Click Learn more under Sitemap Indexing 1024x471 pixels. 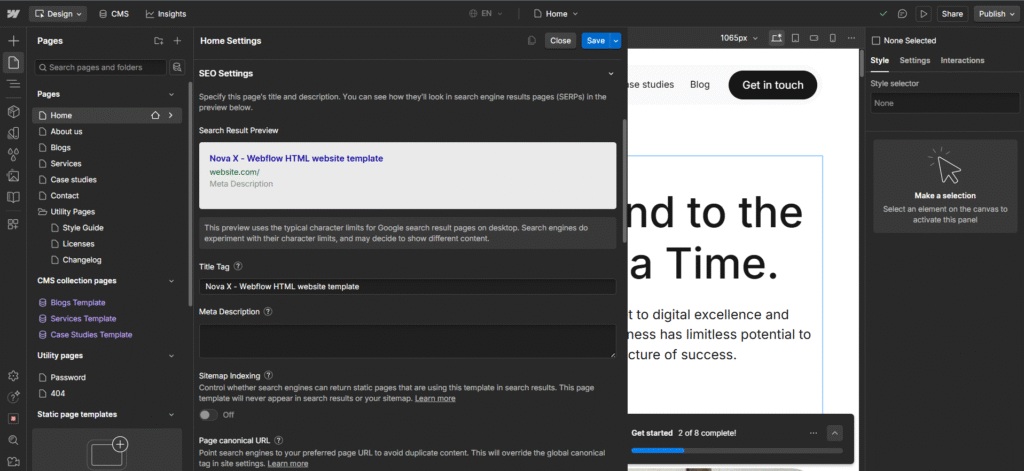click(435, 398)
